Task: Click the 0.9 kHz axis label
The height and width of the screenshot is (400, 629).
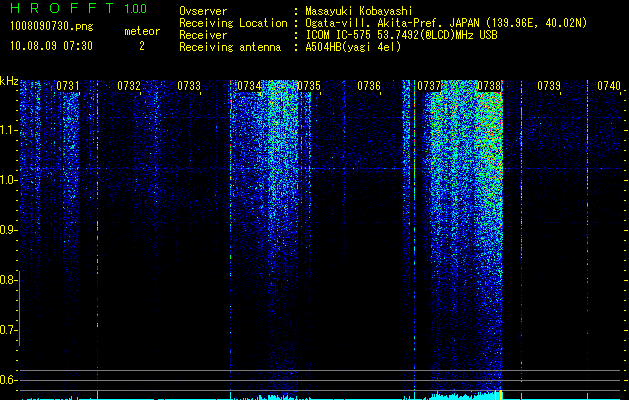Action: click(x=8, y=230)
